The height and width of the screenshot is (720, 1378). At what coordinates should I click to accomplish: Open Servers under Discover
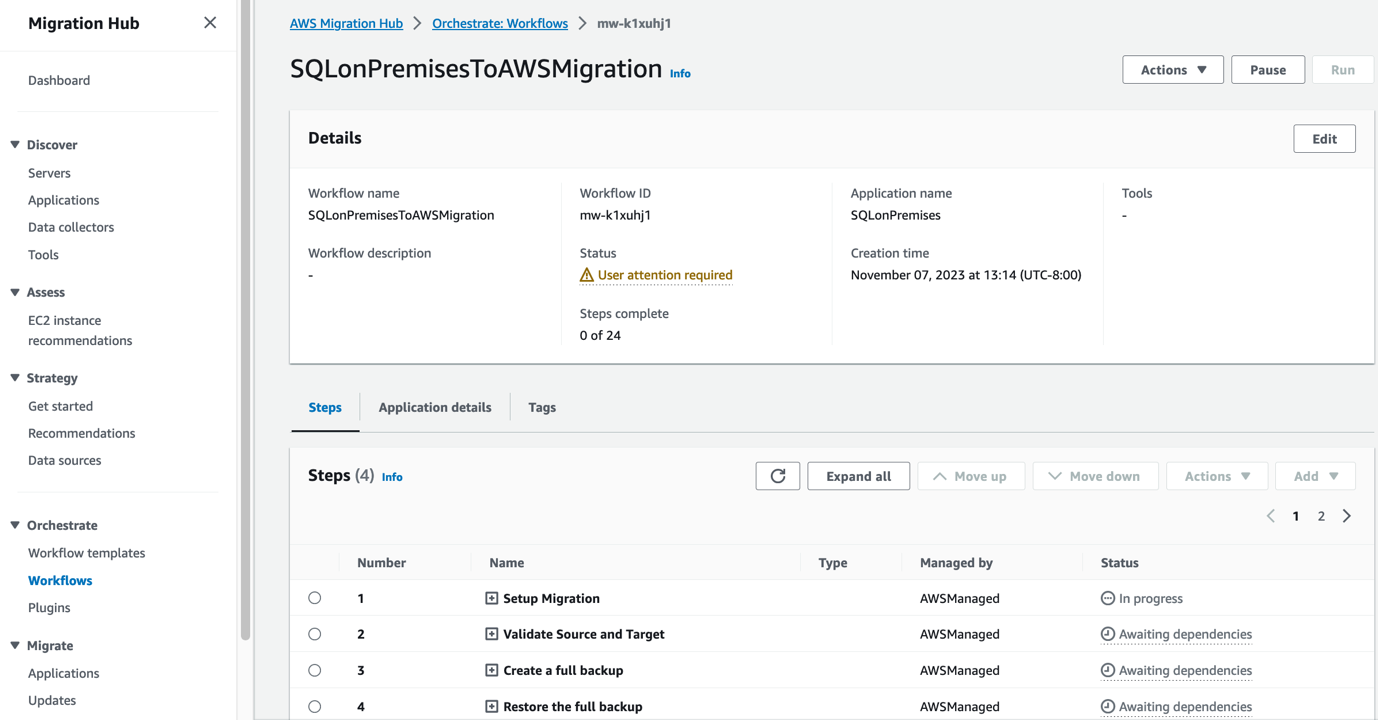tap(49, 173)
